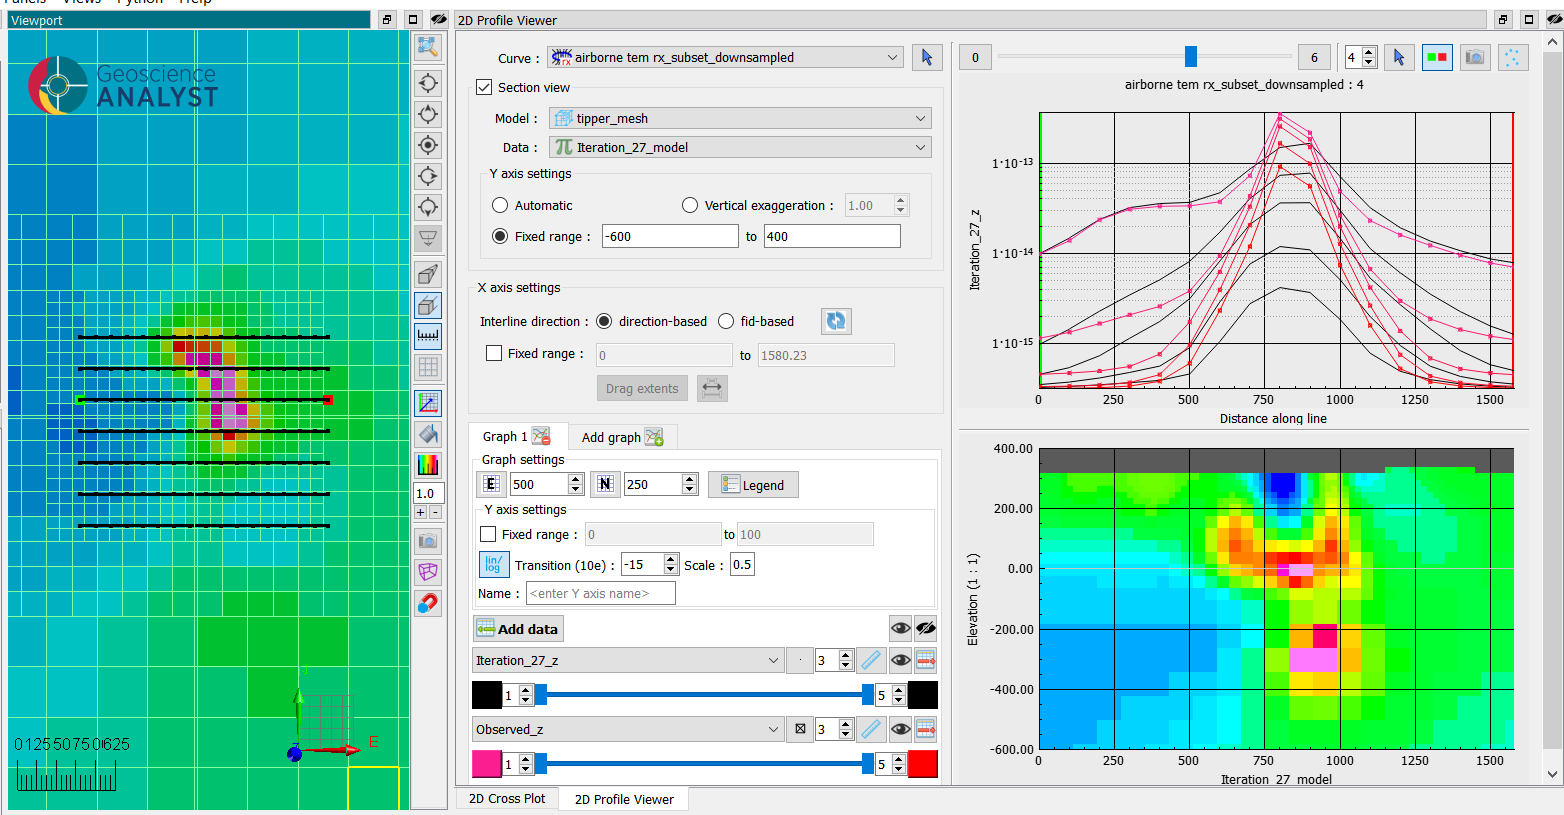
Task: Click the zoom-to-extents icon in Viewport toolbar
Action: [x=428, y=47]
